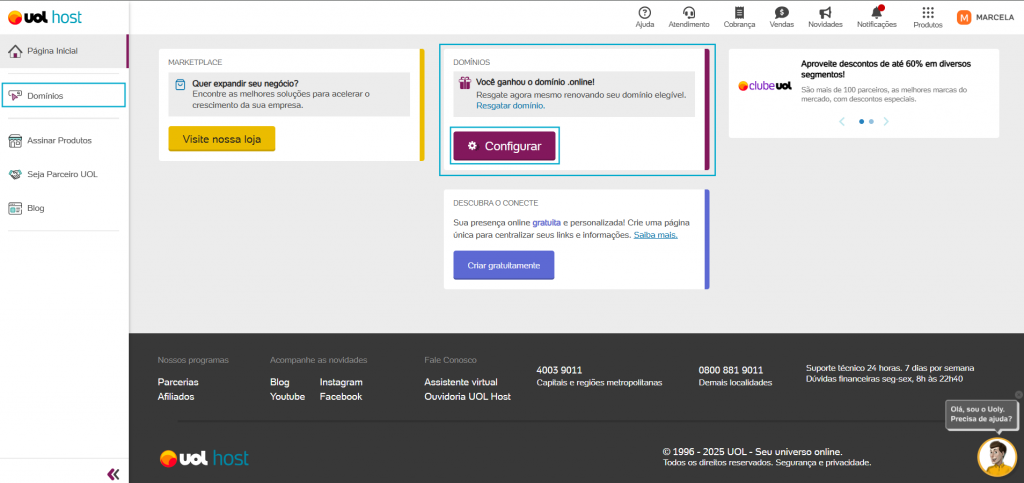The image size is (1024, 483).
Task: Open the MARCELA user account menu
Action: coord(985,17)
